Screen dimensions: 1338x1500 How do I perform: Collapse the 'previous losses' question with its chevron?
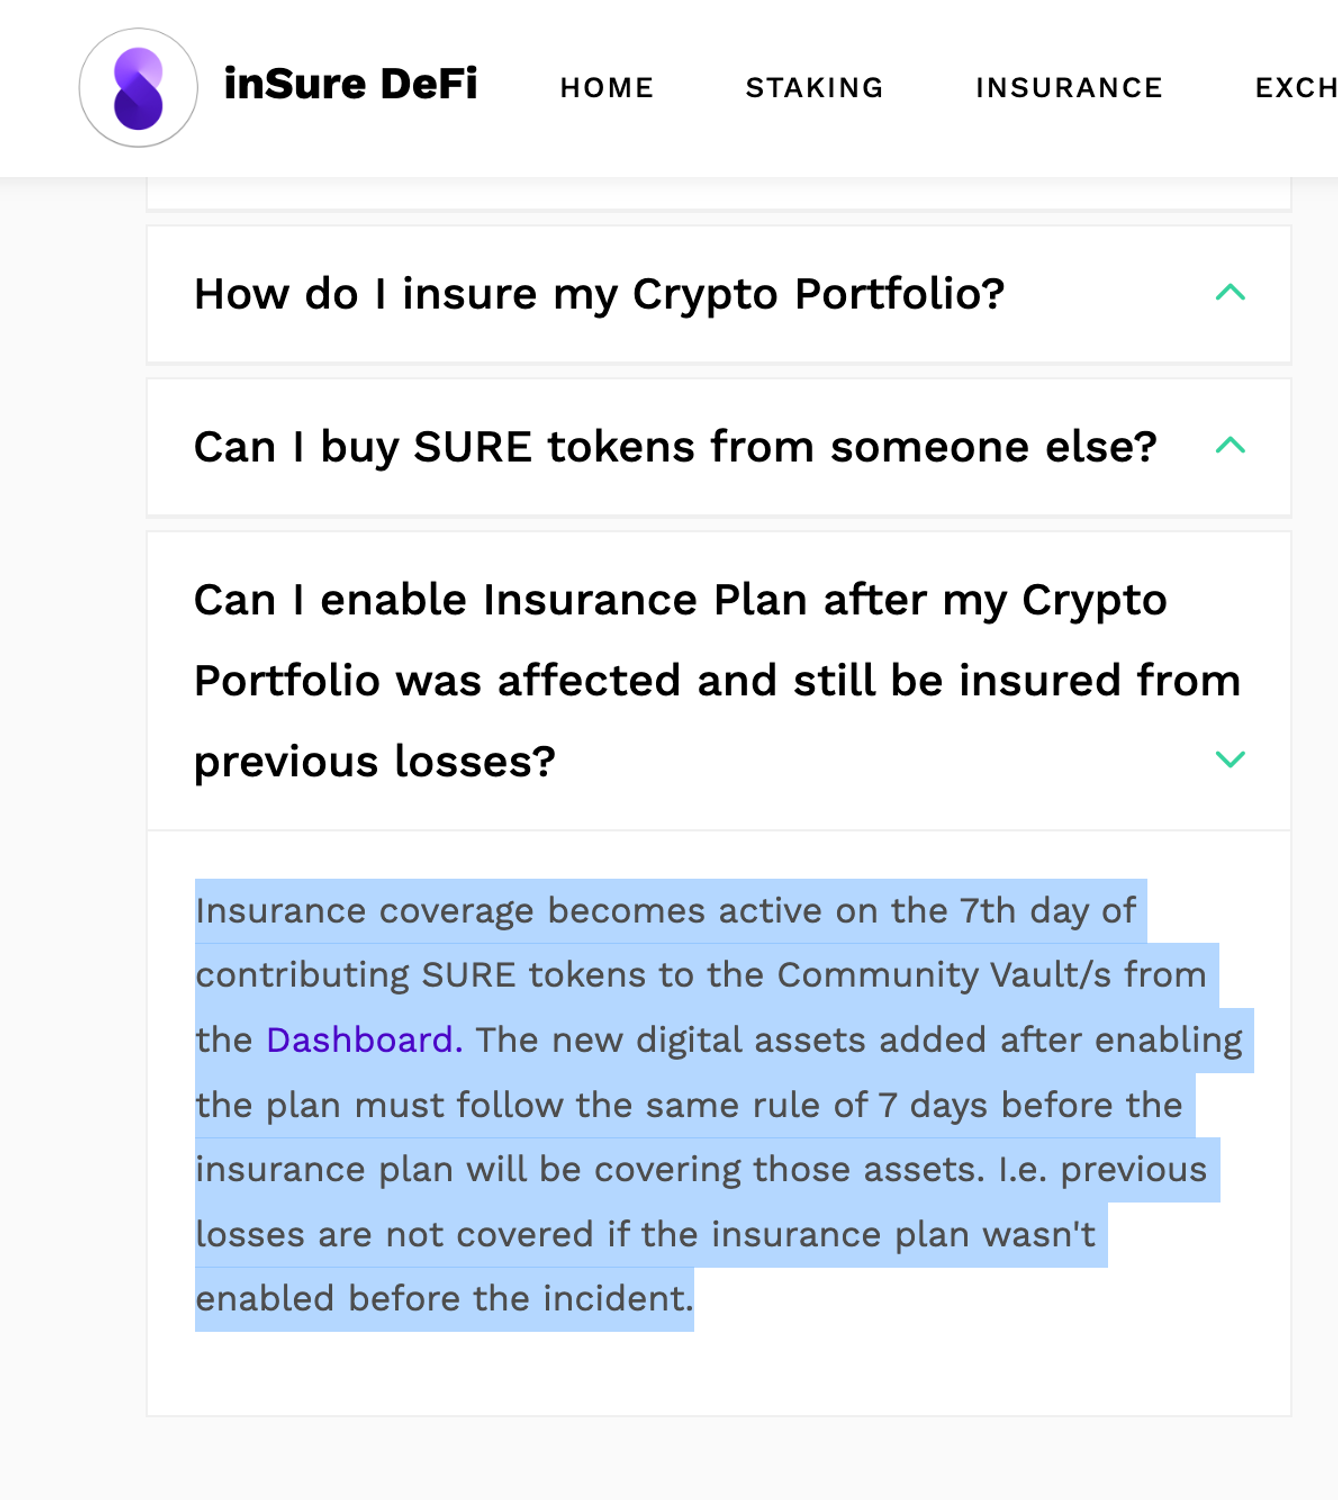tap(1230, 759)
